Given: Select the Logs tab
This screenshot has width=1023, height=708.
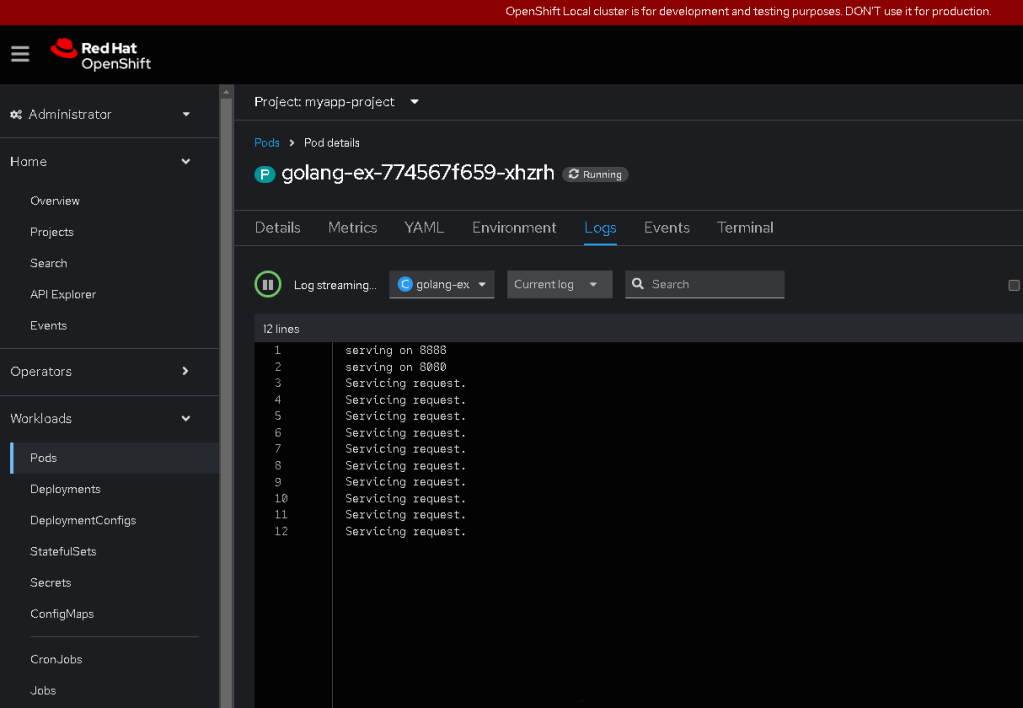Looking at the screenshot, I should tap(600, 228).
